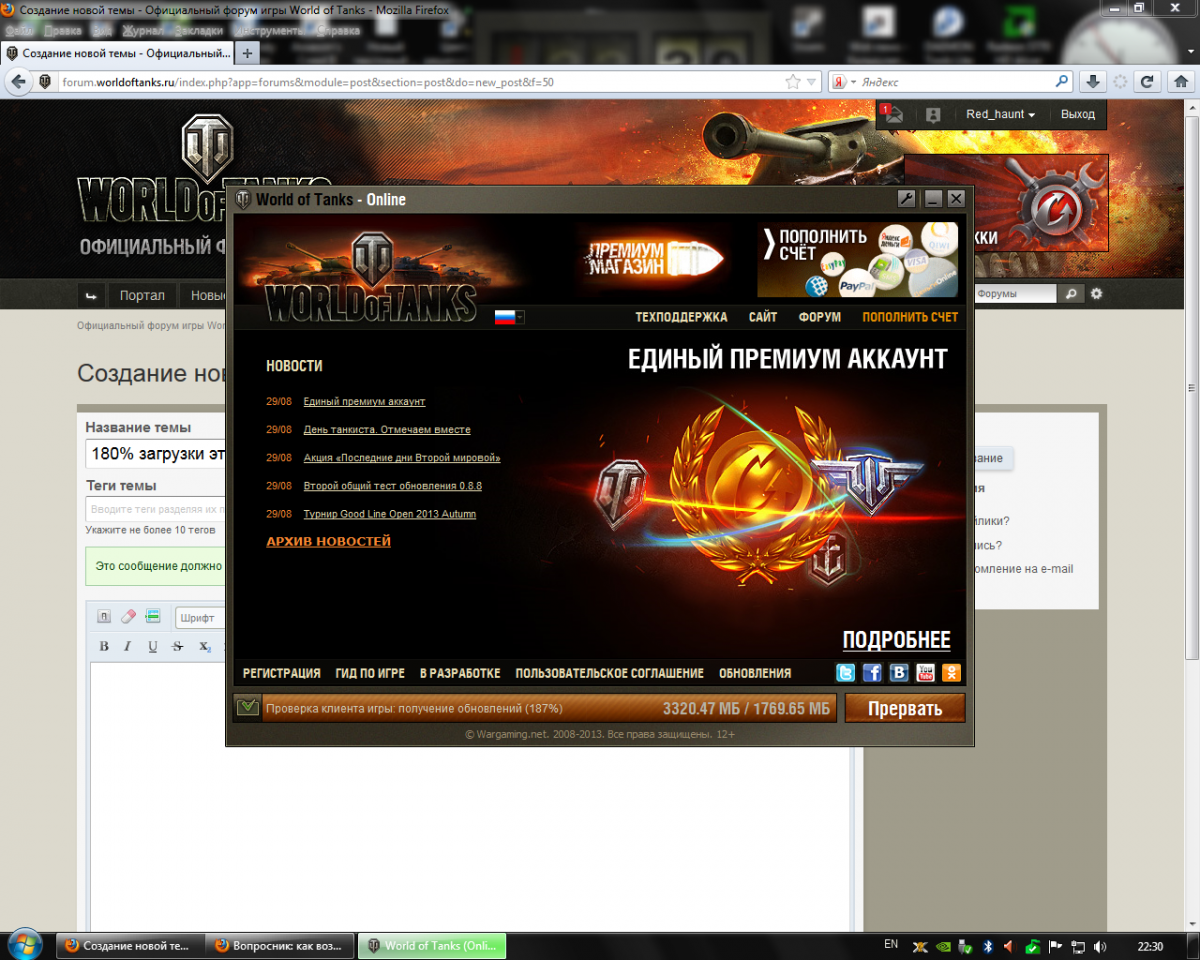The height and width of the screenshot is (960, 1200).
Task: Apply strikethrough in the forum editor
Action: point(178,647)
